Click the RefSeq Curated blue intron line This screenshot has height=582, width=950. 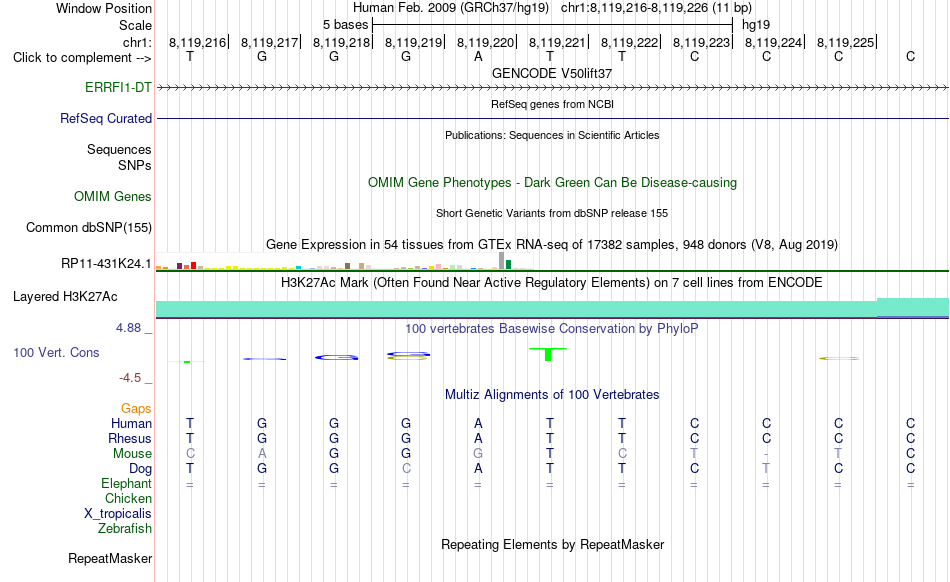coord(552,118)
